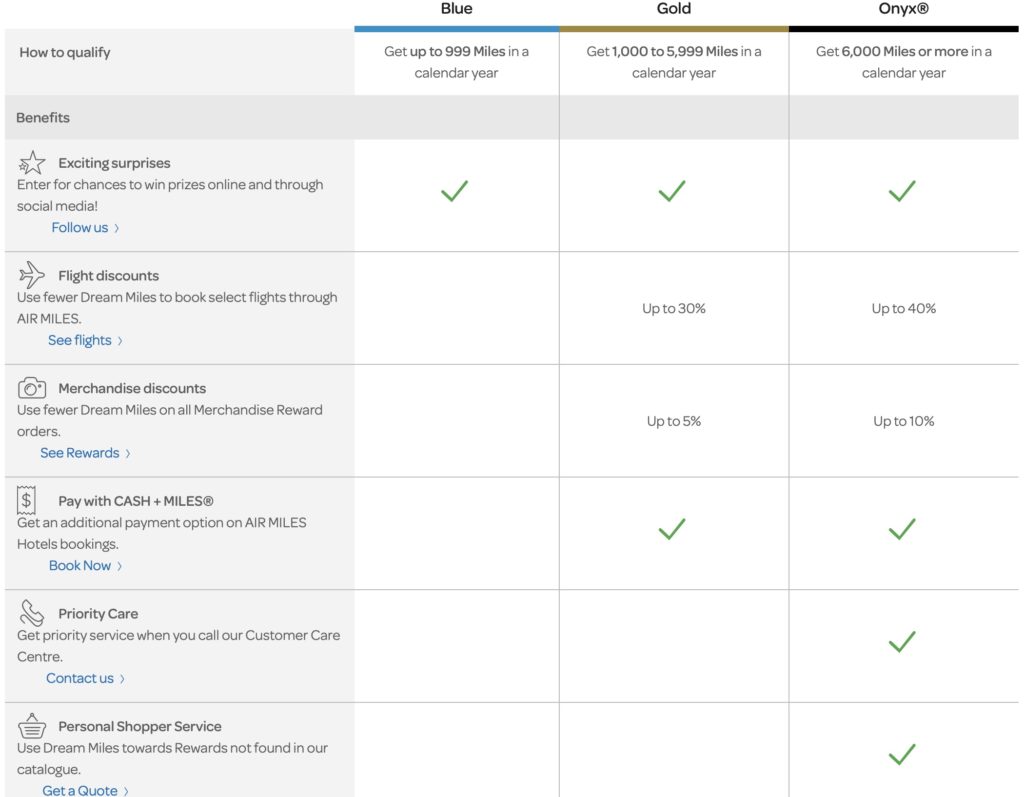Screen dimensions: 1024x797
Task: Open the Follow us link
Action: pos(80,228)
